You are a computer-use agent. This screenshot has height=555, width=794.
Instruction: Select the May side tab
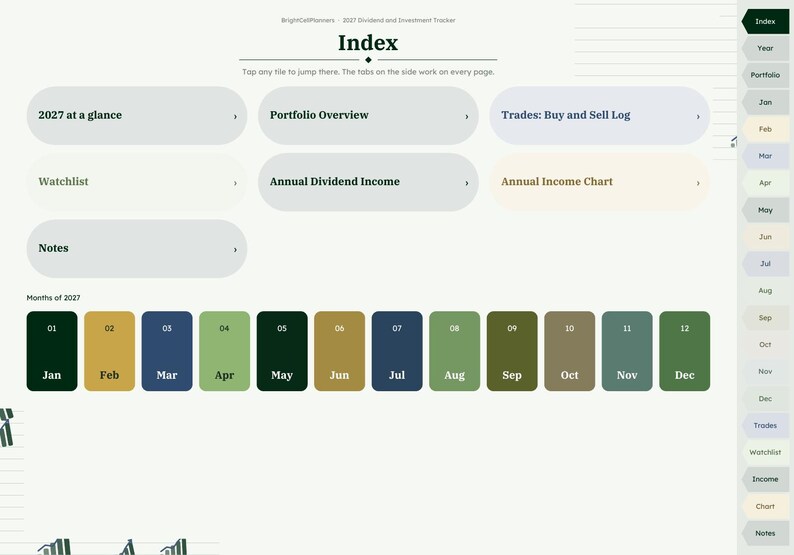pyautogui.click(x=765, y=210)
